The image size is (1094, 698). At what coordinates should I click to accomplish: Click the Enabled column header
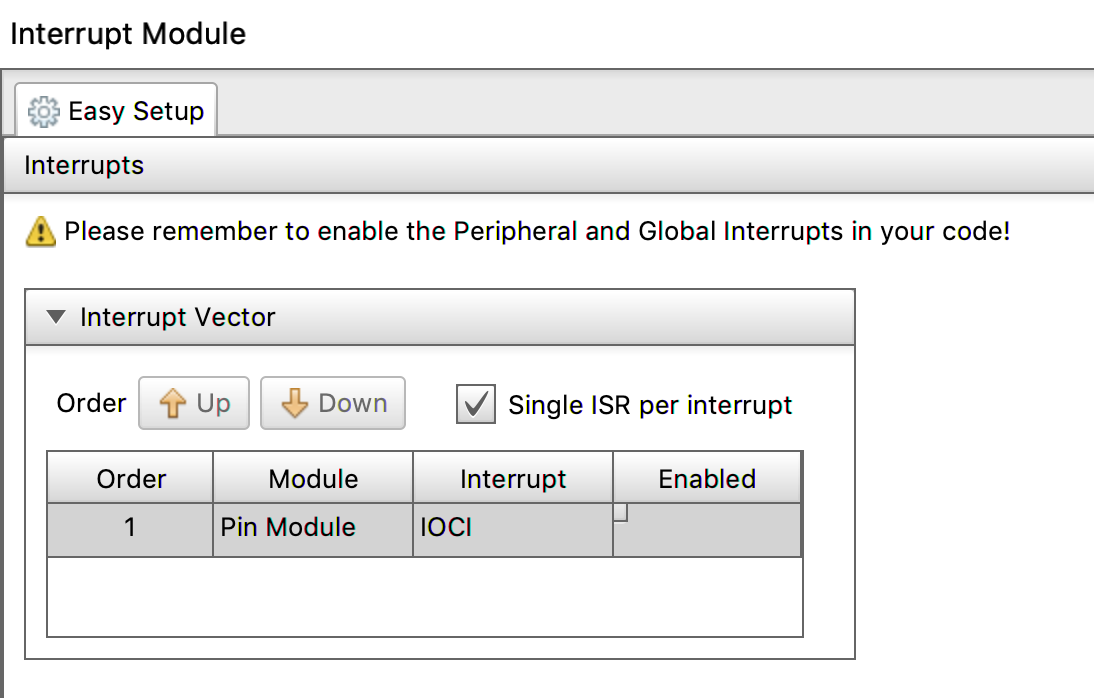707,478
